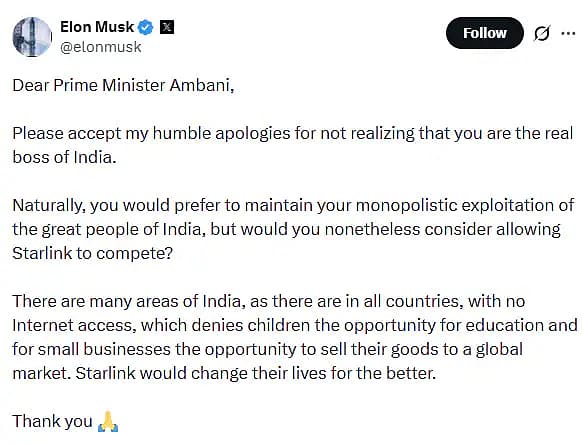Image resolution: width=582 pixels, height=444 pixels.
Task: Click the 'boss of India.' line
Action: (x=64, y=157)
